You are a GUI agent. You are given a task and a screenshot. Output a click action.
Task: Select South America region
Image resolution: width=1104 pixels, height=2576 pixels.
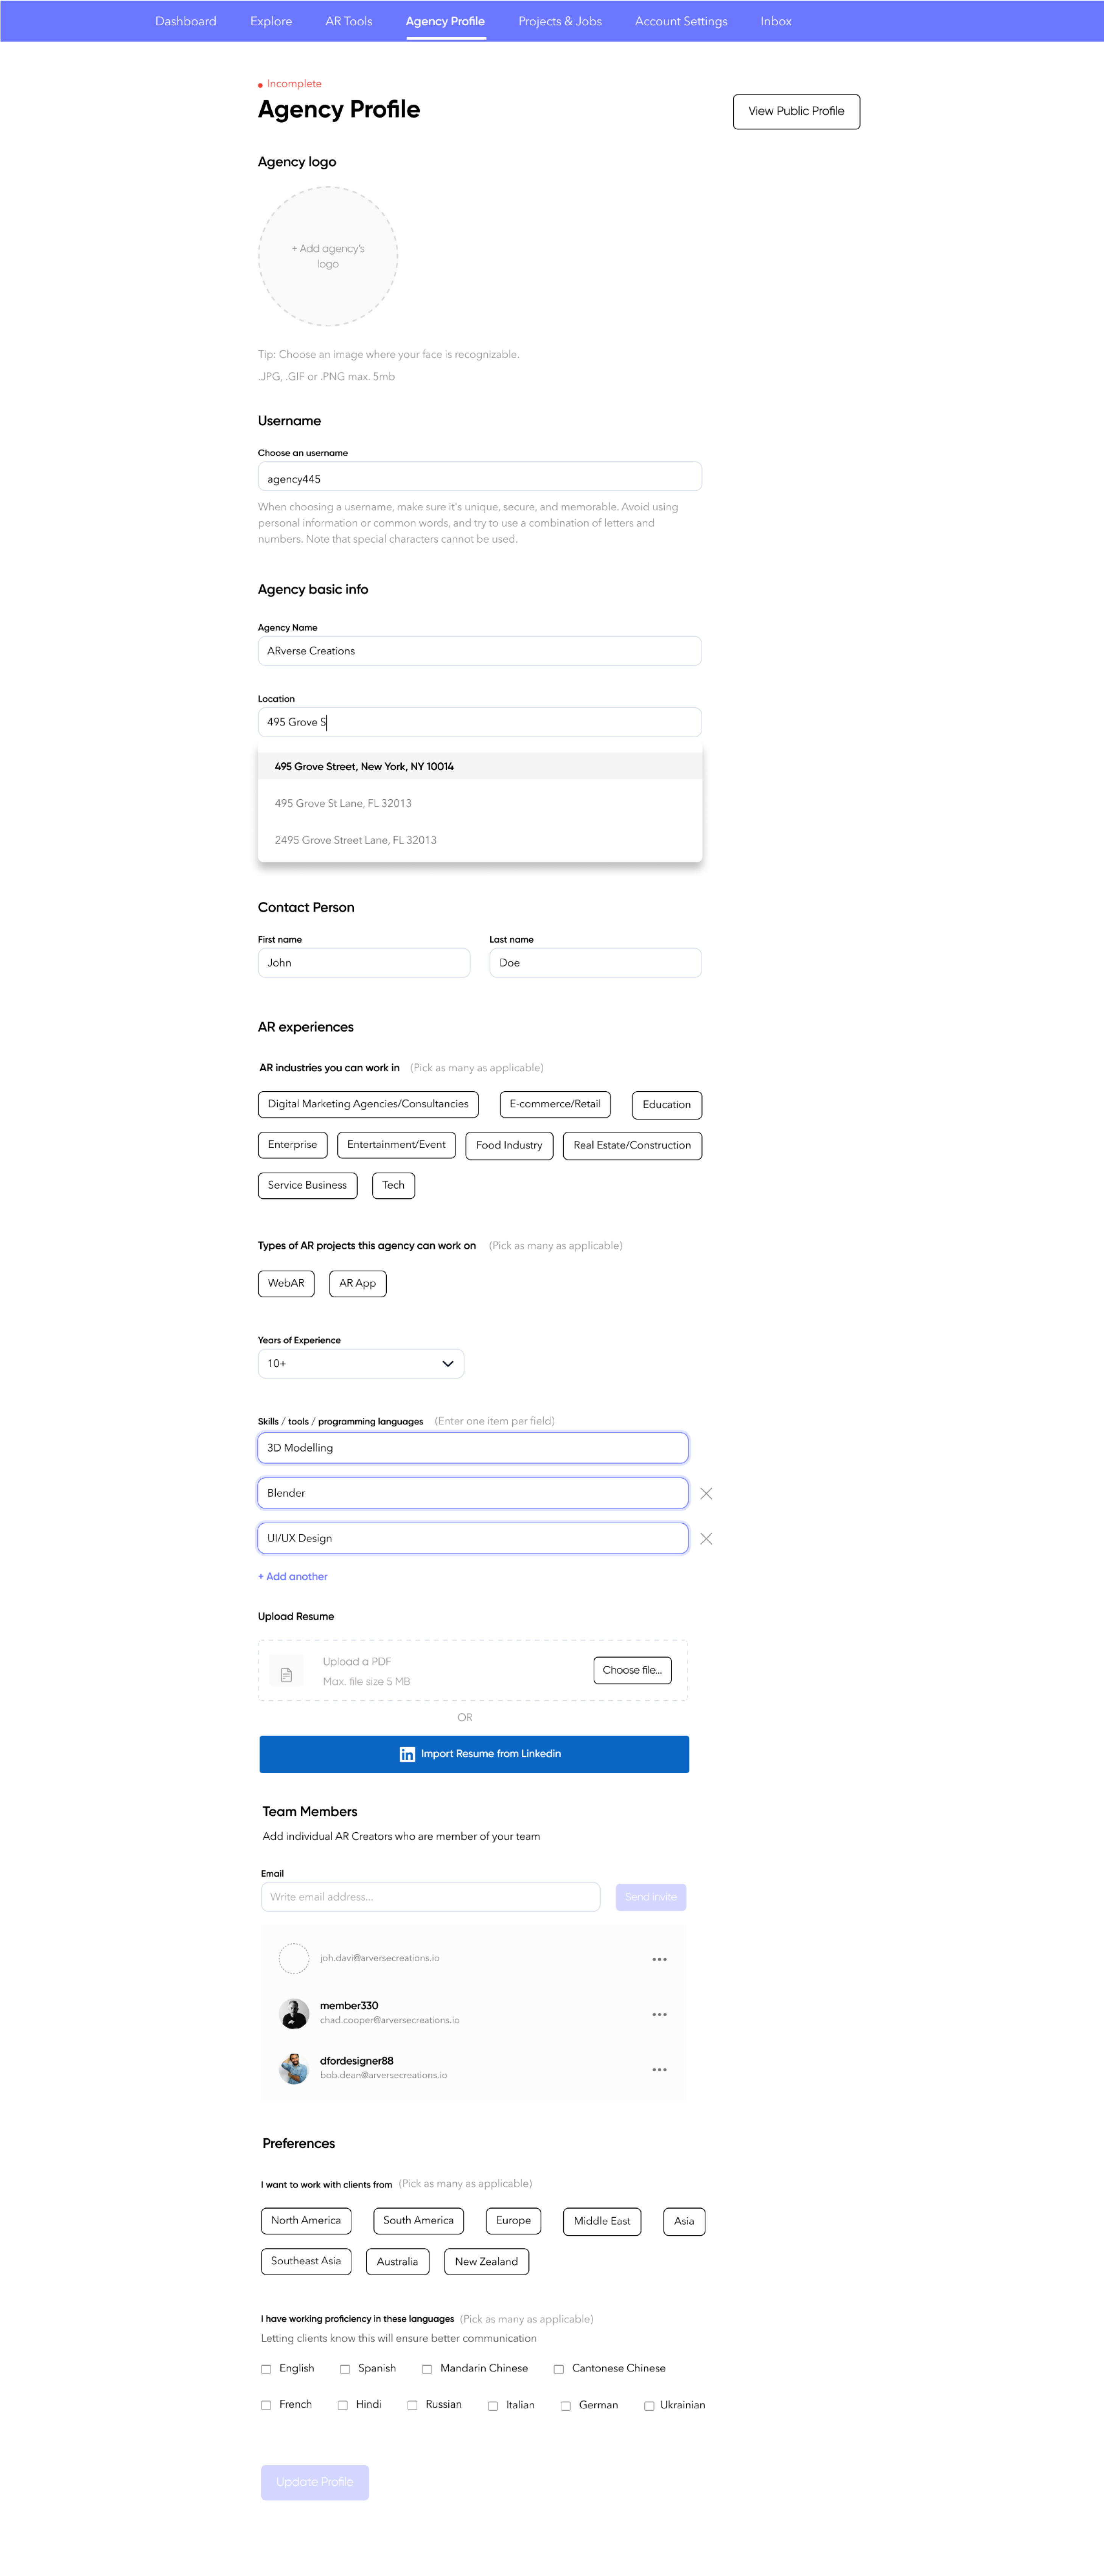tap(418, 2221)
